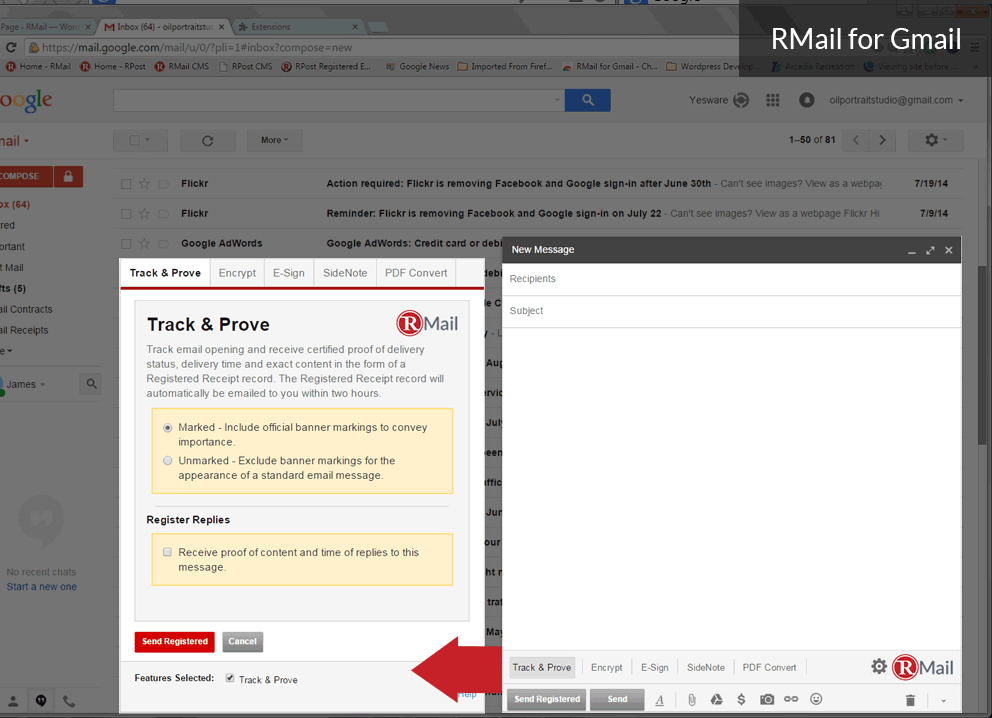Viewport: 992px width, 718px height.
Task: Open the PDF Convert tab in the RMail panel
Action: 417,273
